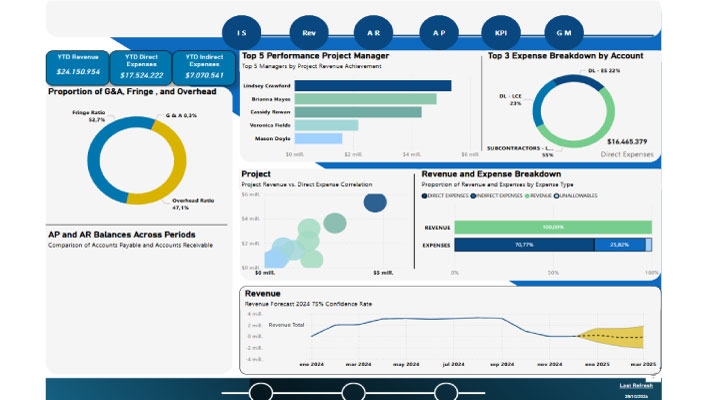Select the dark blue project scatter bubble

pyautogui.click(x=375, y=203)
